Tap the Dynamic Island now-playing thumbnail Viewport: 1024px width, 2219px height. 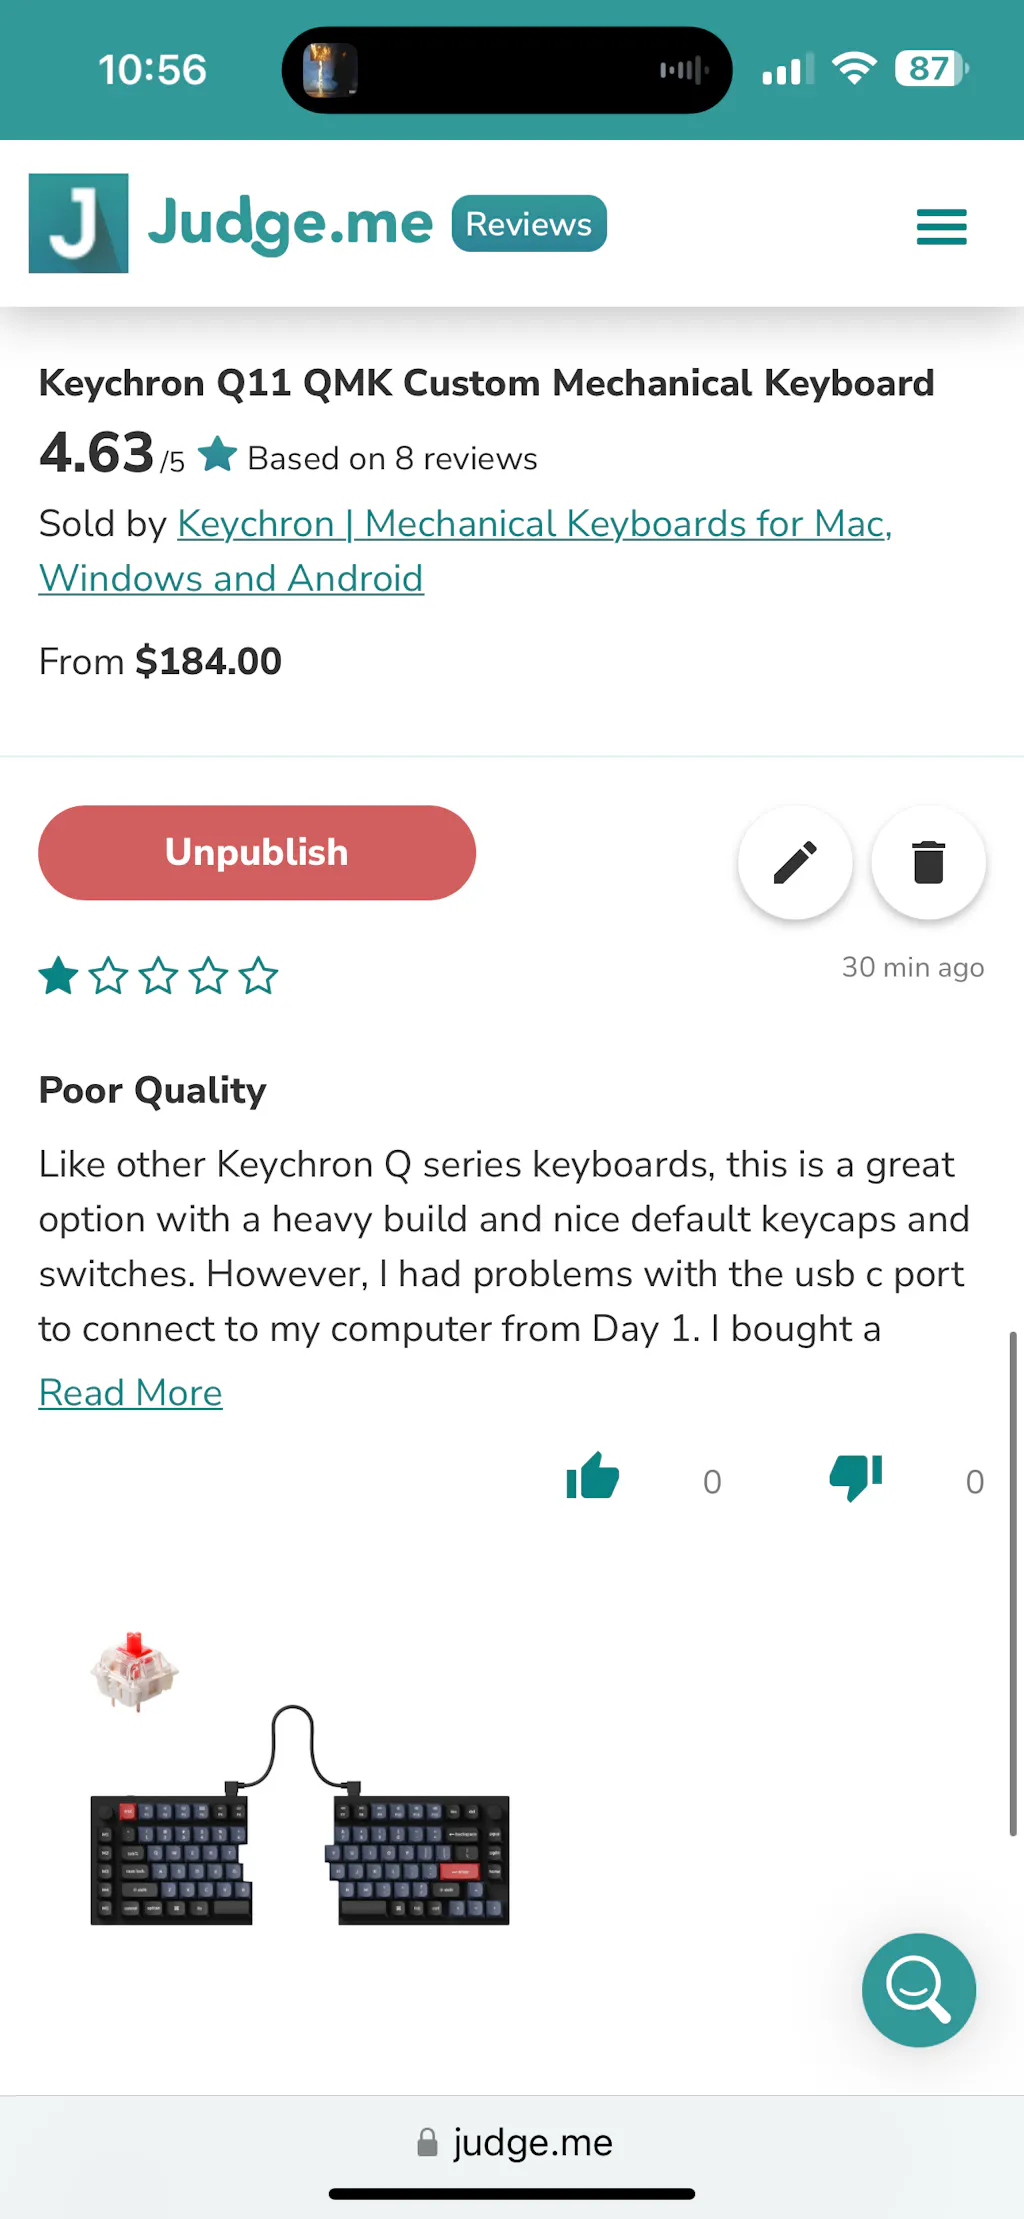330,70
